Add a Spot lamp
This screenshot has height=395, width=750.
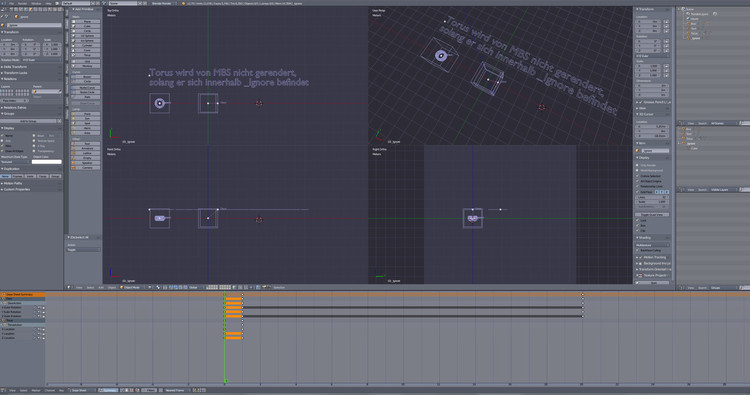point(86,123)
